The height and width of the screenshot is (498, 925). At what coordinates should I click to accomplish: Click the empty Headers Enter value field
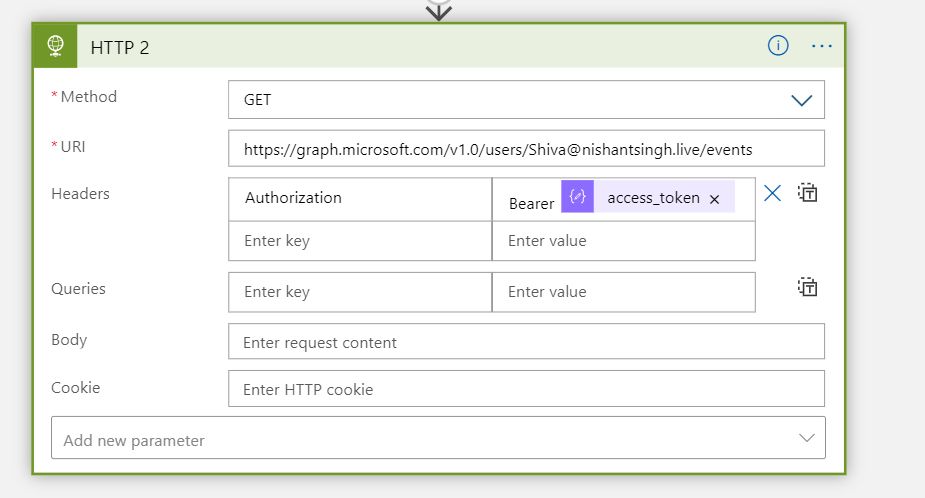tap(624, 241)
